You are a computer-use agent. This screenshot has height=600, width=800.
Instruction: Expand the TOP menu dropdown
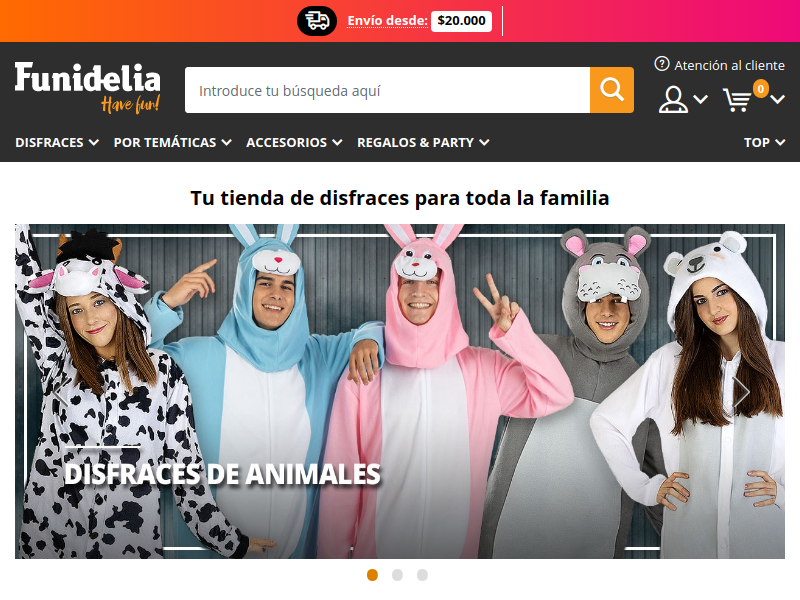(764, 142)
